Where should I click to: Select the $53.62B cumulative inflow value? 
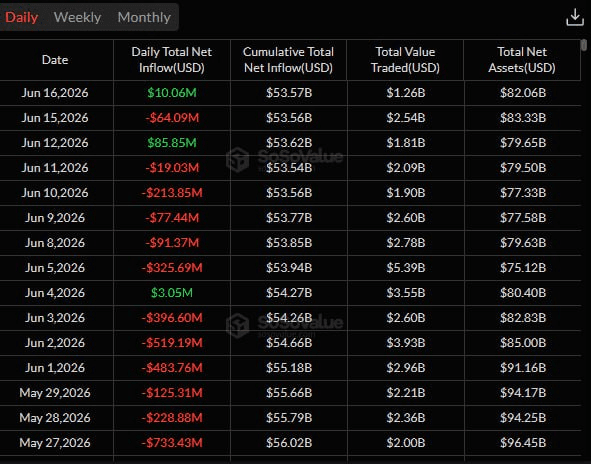click(x=289, y=142)
